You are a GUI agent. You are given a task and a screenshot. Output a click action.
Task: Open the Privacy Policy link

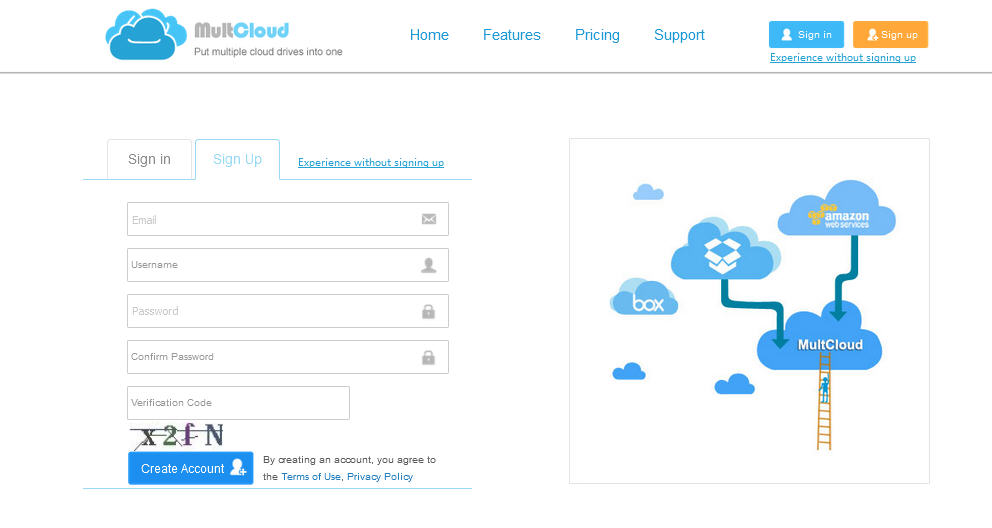tap(380, 477)
